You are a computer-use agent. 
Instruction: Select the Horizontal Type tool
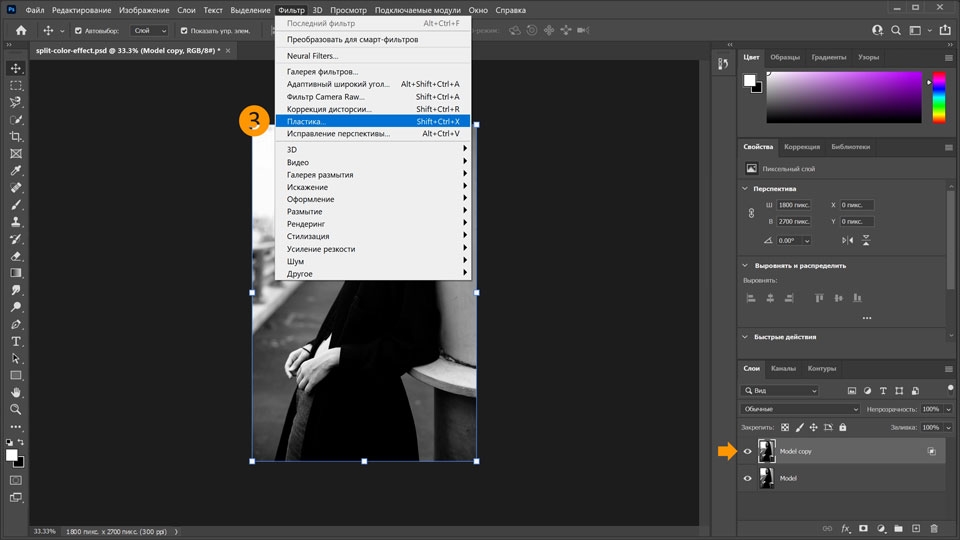coord(16,342)
